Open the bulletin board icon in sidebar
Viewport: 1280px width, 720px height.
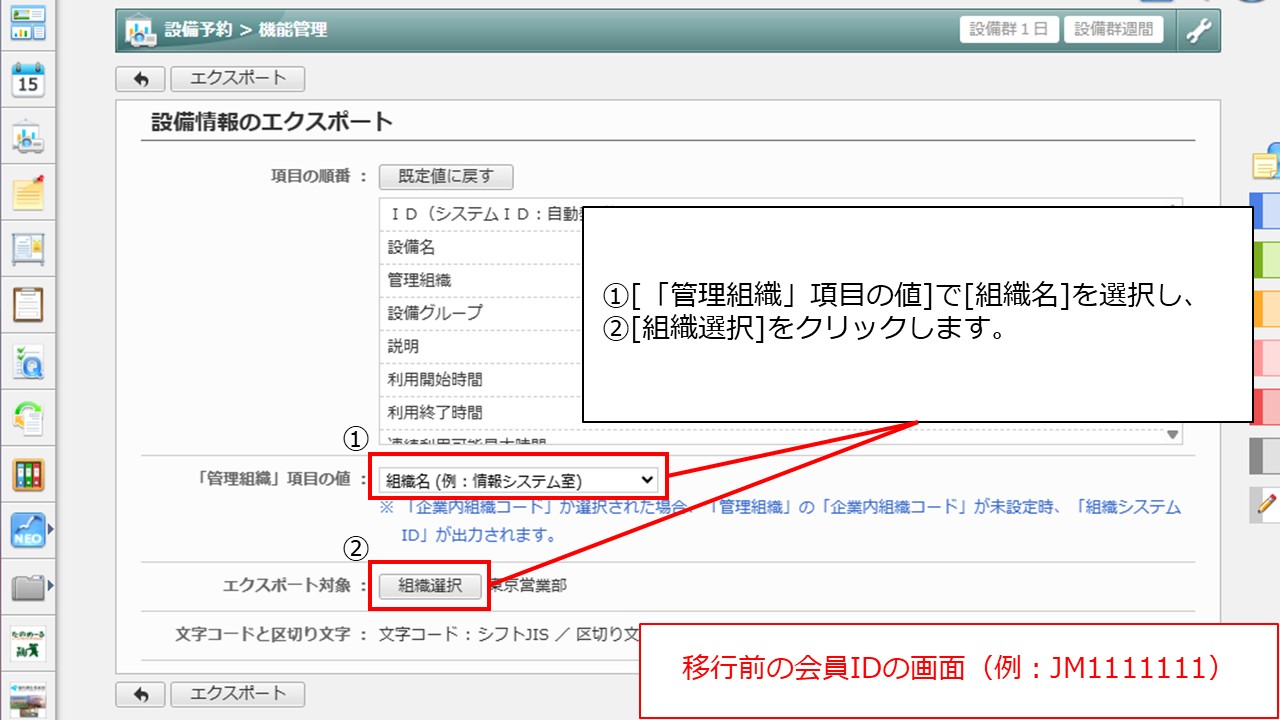[x=28, y=247]
